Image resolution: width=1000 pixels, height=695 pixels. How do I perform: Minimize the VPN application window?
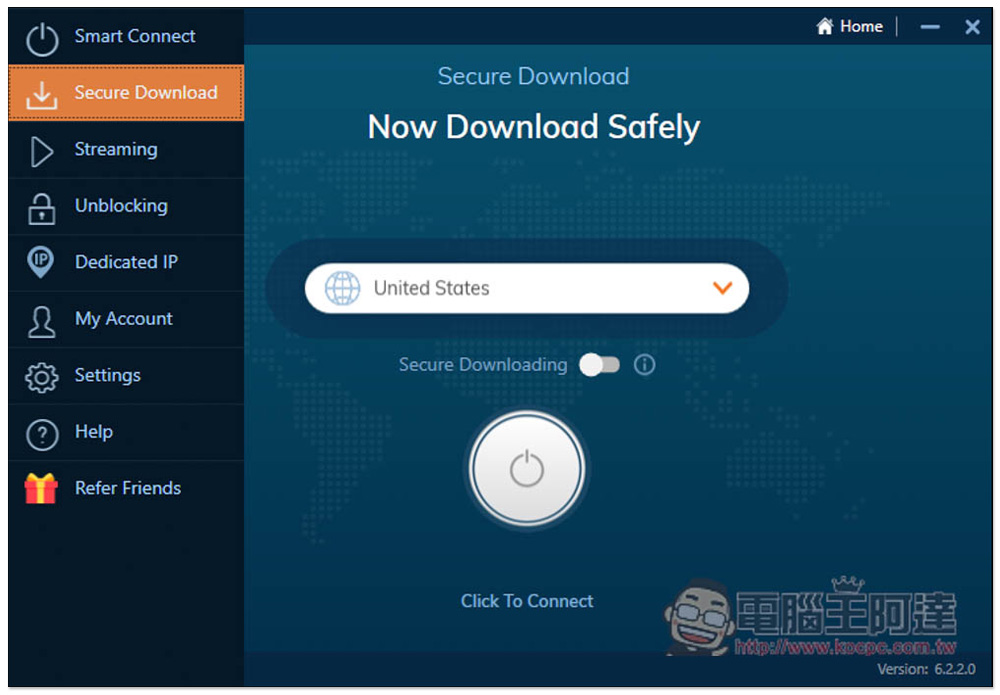[x=930, y=28]
